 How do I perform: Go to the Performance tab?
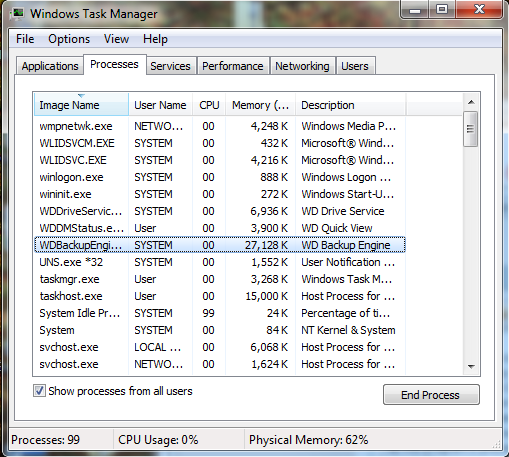233,66
